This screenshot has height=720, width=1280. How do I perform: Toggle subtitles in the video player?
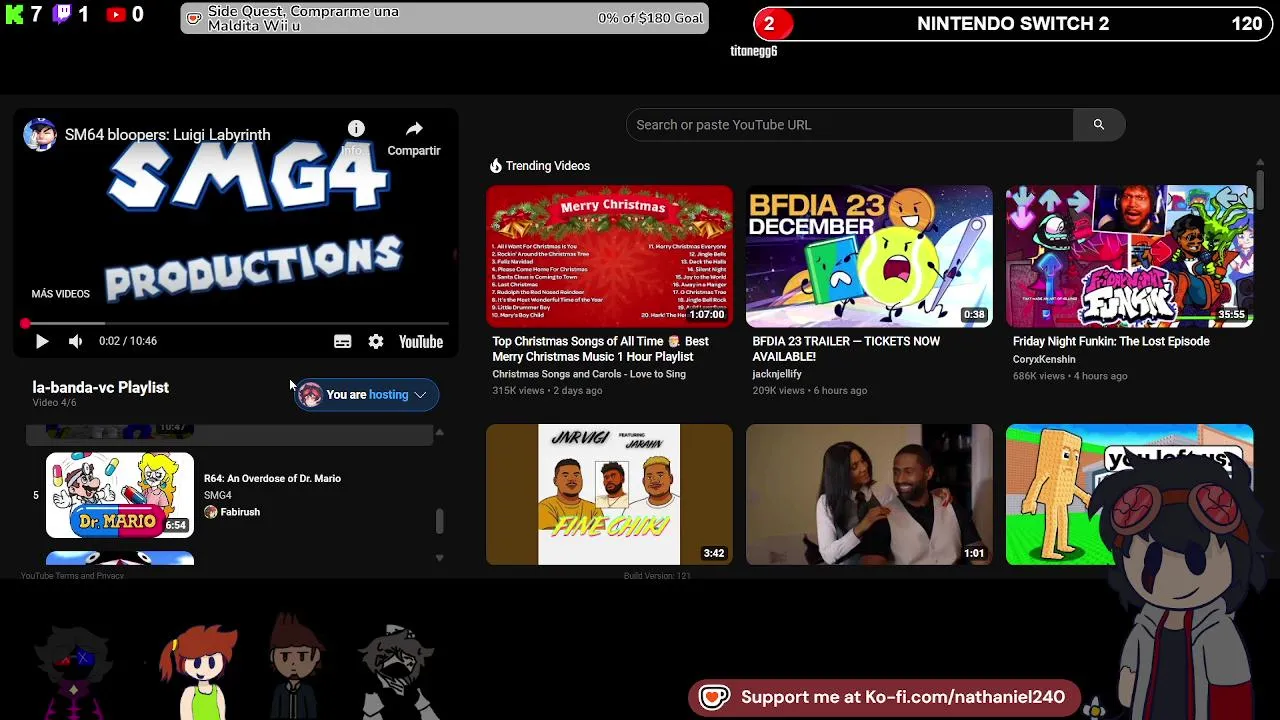pyautogui.click(x=342, y=342)
